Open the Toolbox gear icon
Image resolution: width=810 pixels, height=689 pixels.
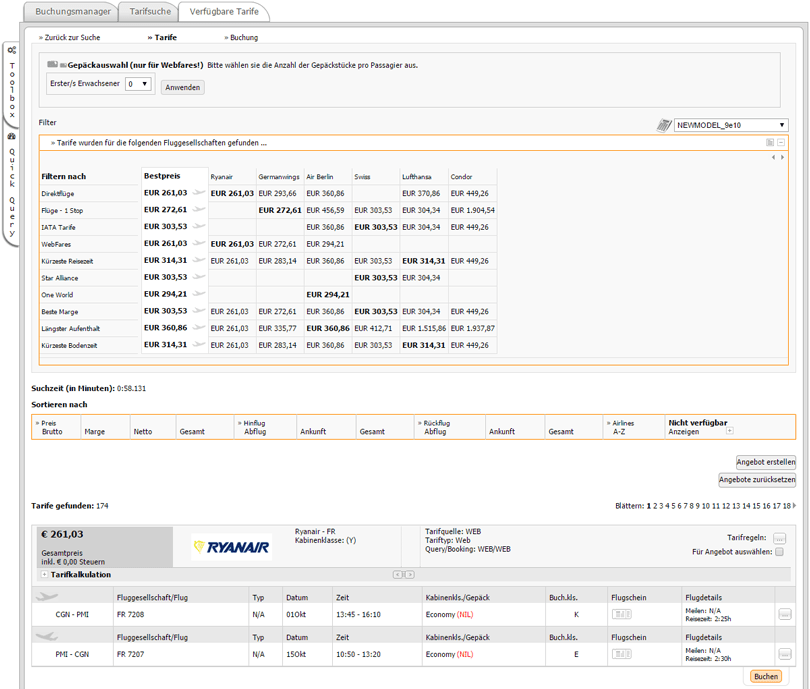(x=12, y=50)
